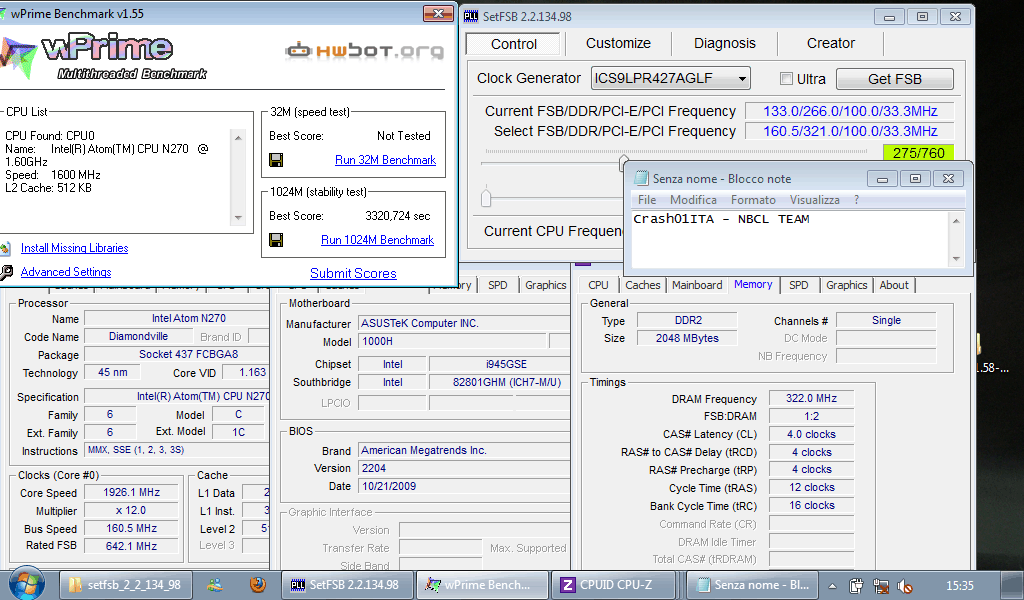
Task: Switch to wPrime Bench taskbar button
Action: 481,585
